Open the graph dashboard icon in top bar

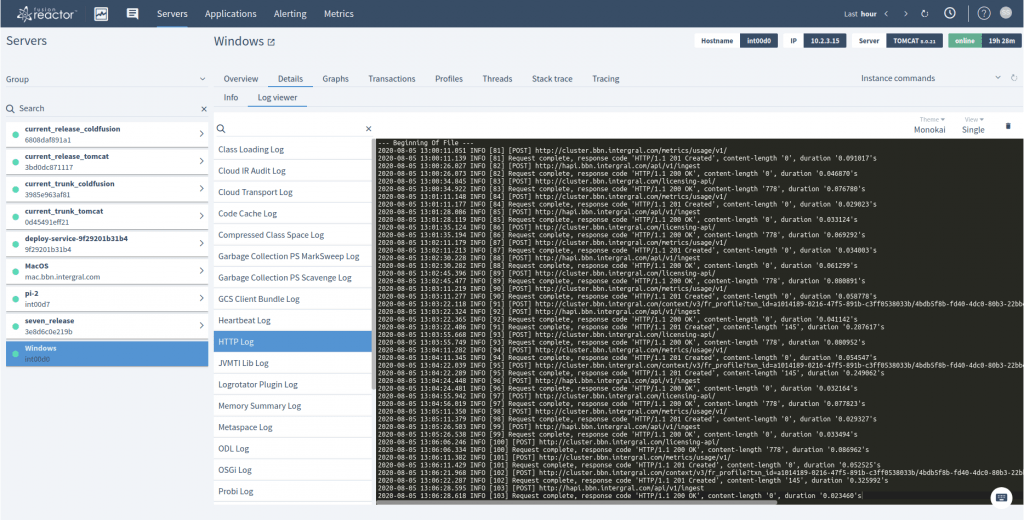click(x=101, y=14)
